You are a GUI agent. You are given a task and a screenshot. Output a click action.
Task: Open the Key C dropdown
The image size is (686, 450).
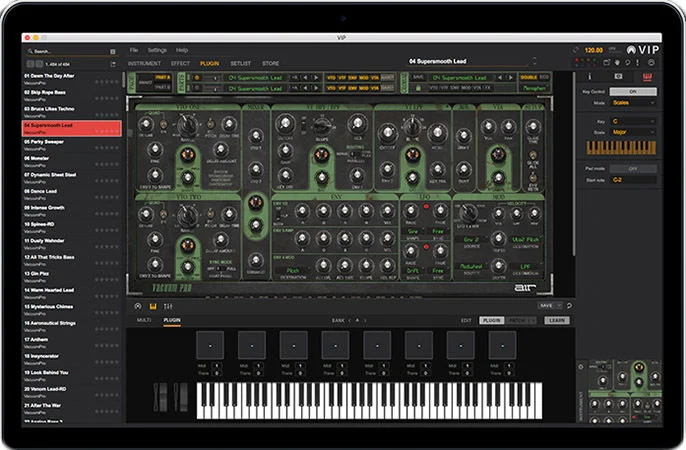tap(633, 121)
